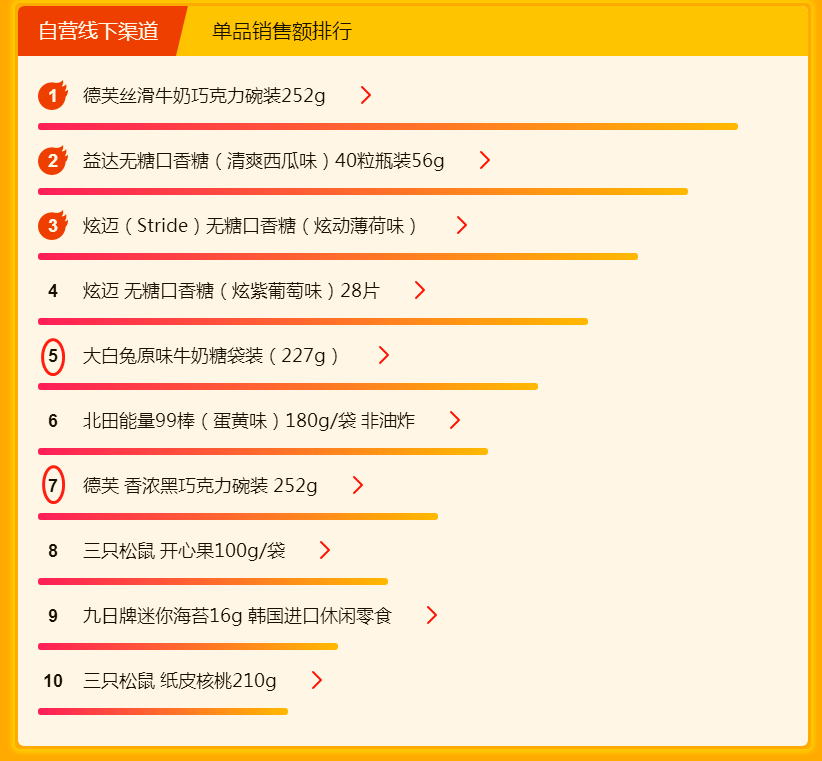Open chevron beside 三只松鼠 纸皮核桃210g
Viewport: 822px width, 761px height.
(317, 680)
